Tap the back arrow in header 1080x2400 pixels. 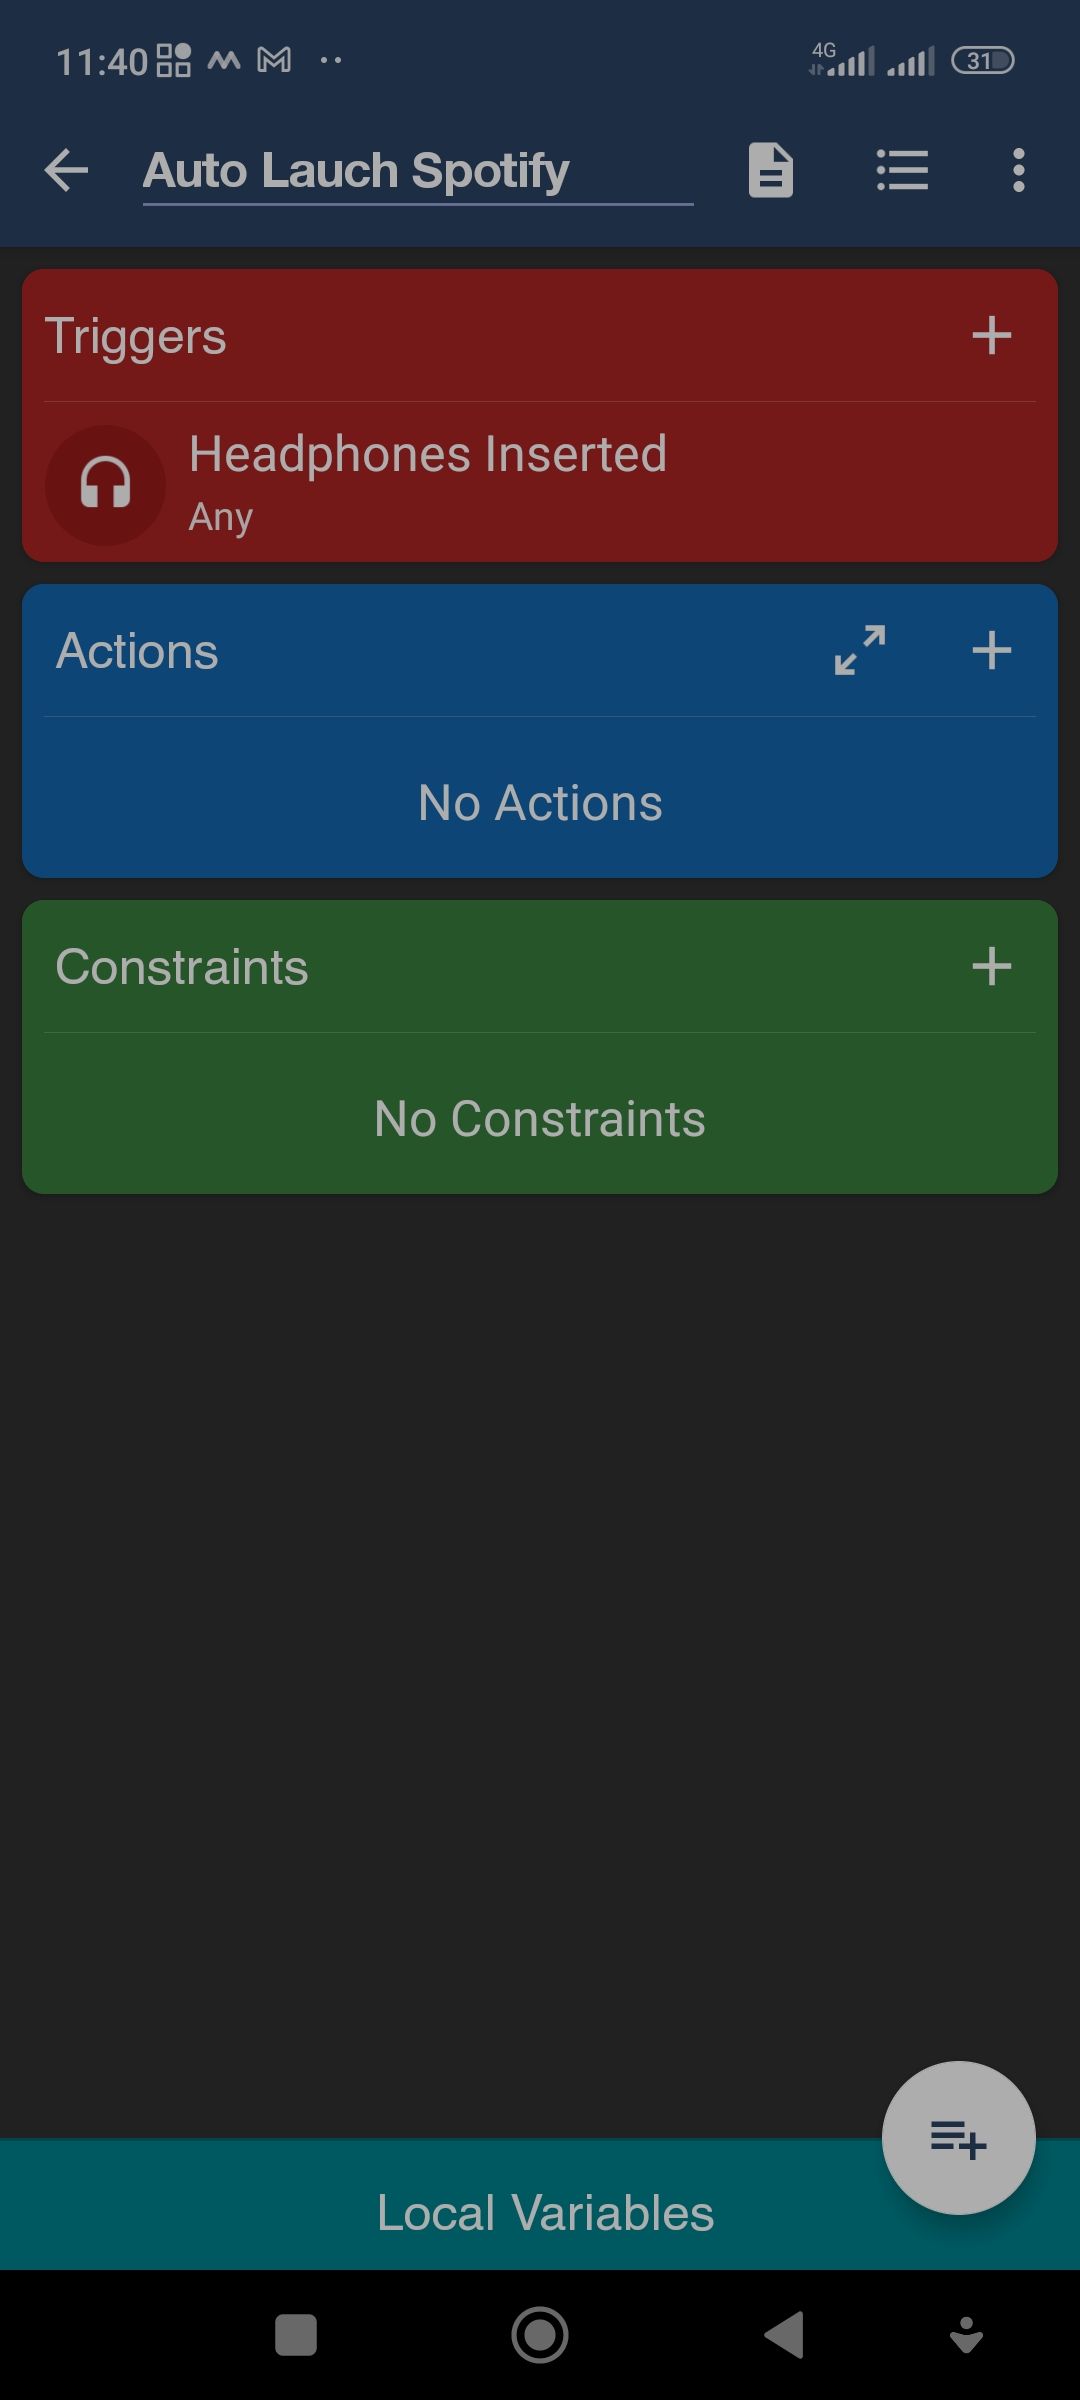pyautogui.click(x=67, y=170)
